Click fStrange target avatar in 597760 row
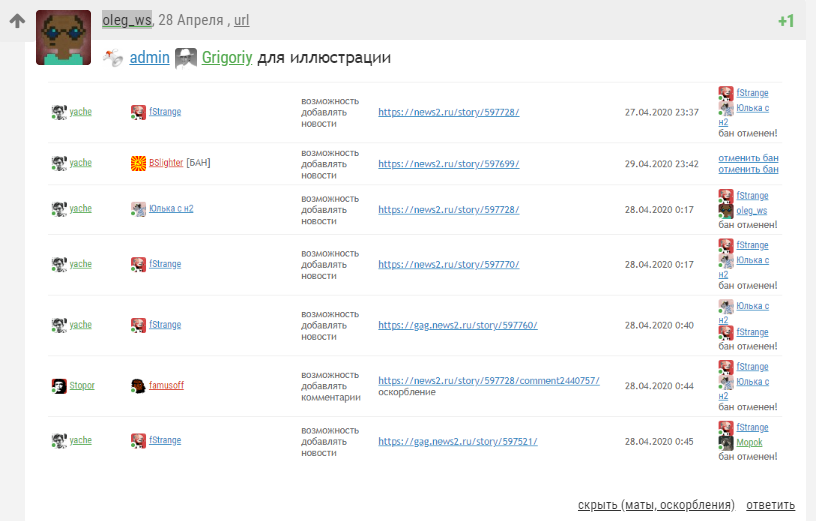Screen dimensions: 816x521 (x=138, y=325)
